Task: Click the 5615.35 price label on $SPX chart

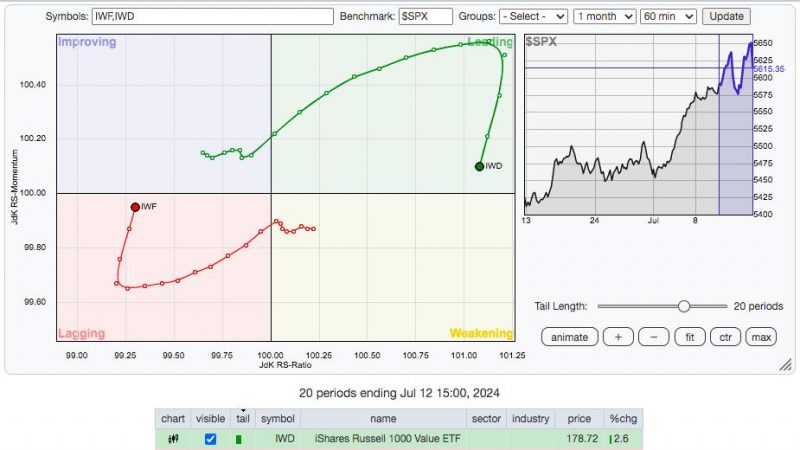Action: click(769, 69)
